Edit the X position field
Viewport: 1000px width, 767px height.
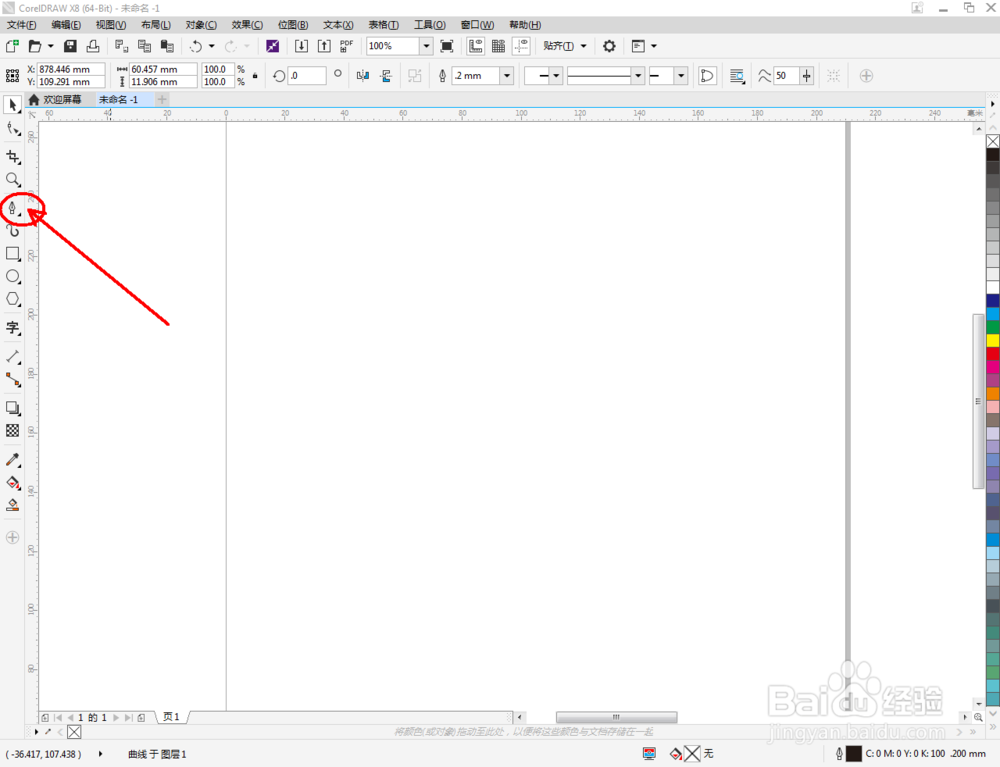(71, 69)
